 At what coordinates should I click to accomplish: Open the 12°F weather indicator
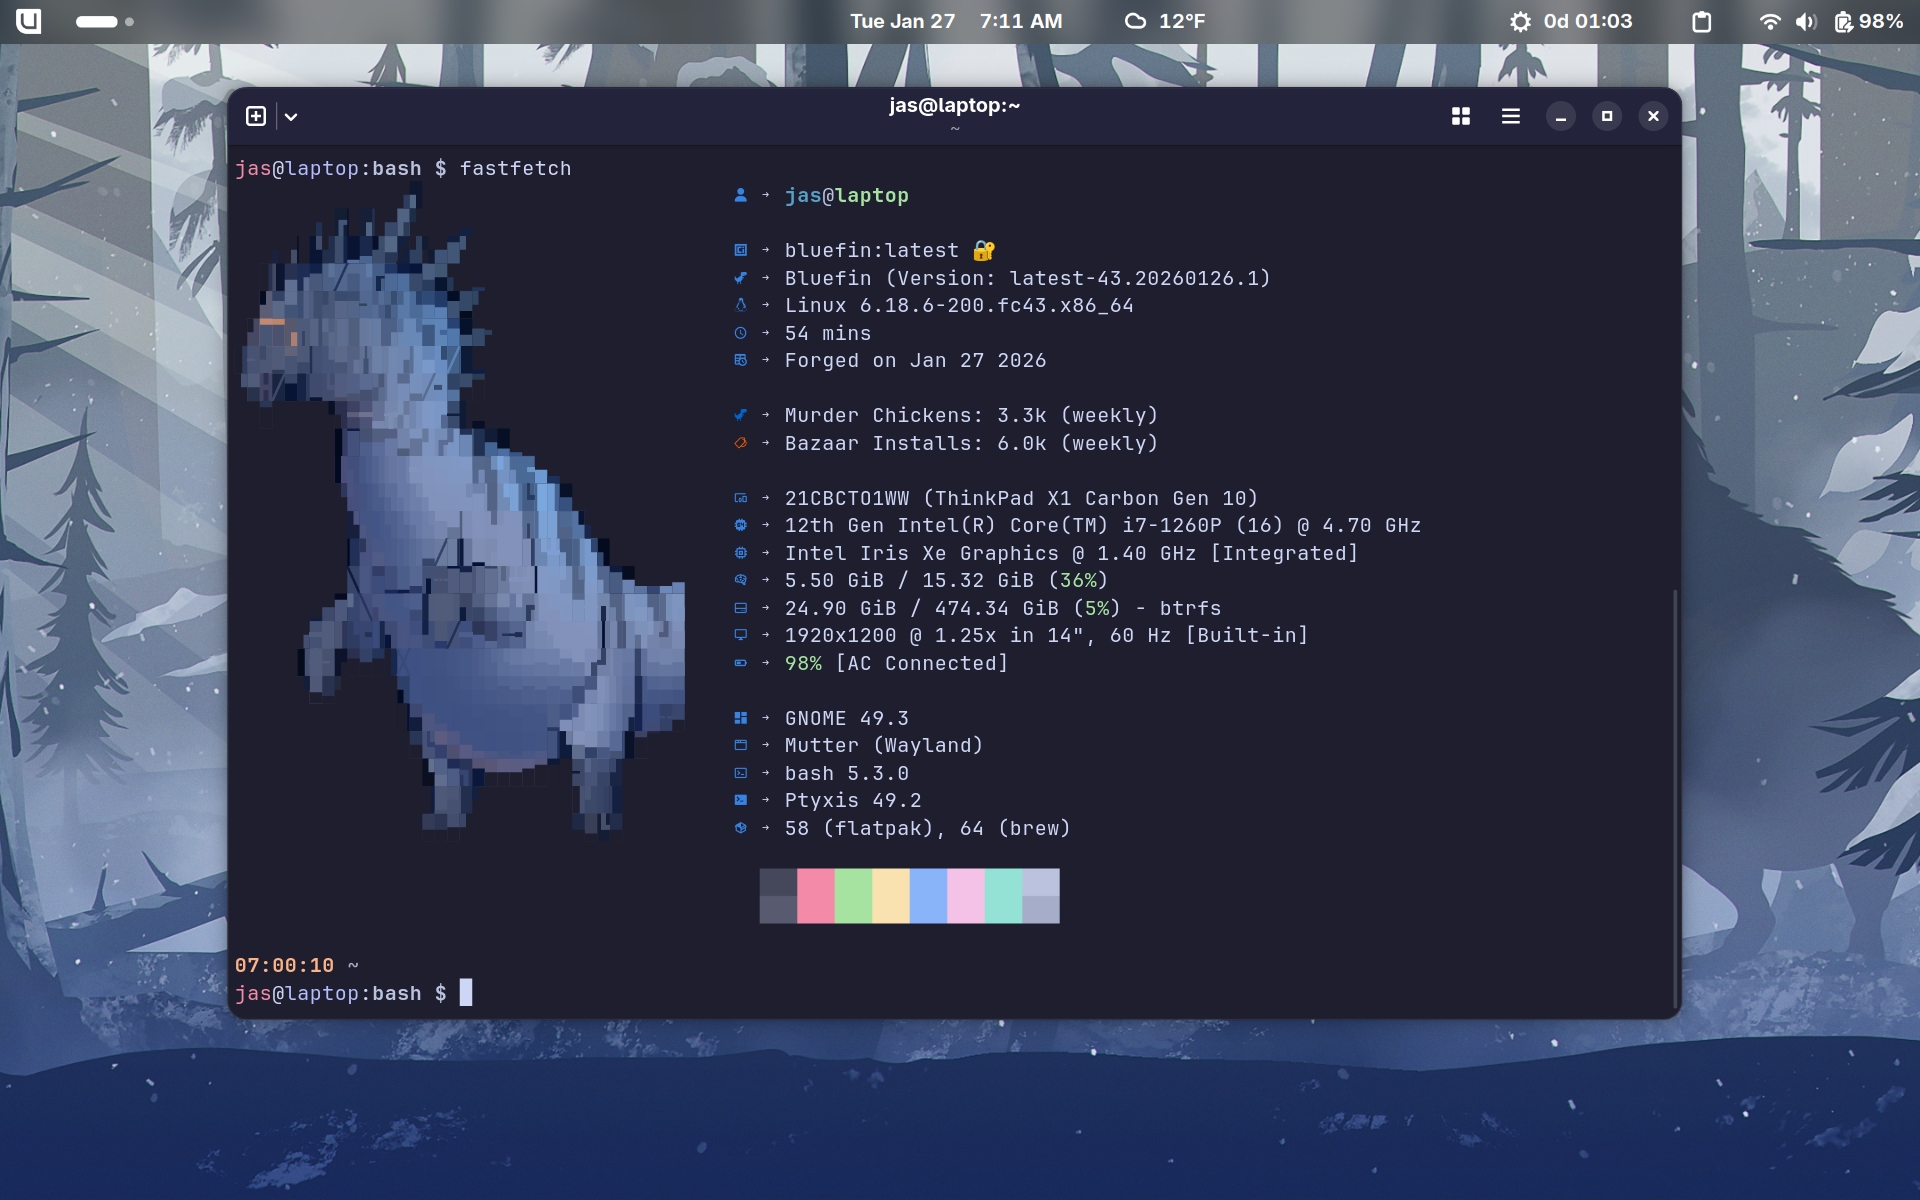coord(1165,21)
